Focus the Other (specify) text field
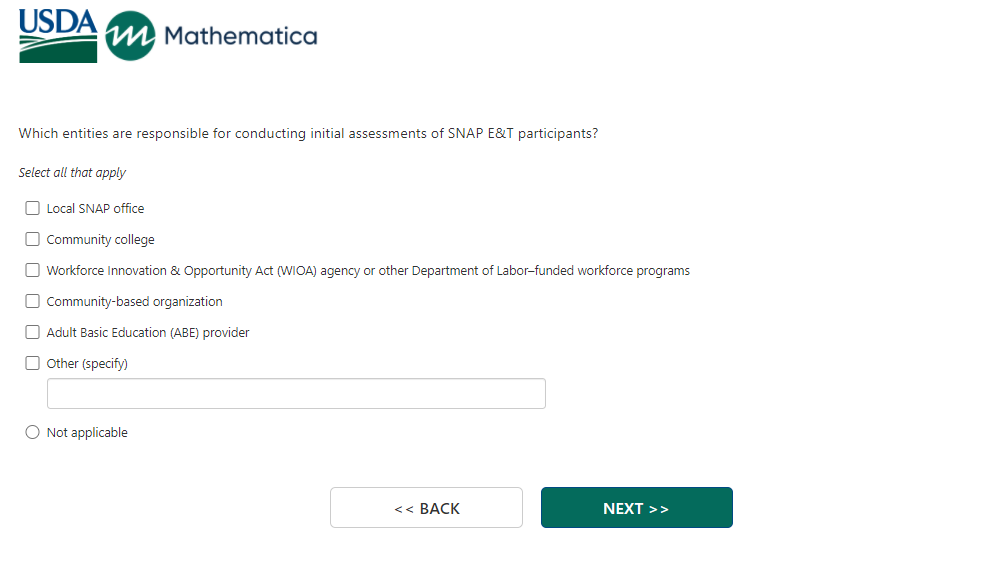This screenshot has width=998, height=574. point(296,394)
